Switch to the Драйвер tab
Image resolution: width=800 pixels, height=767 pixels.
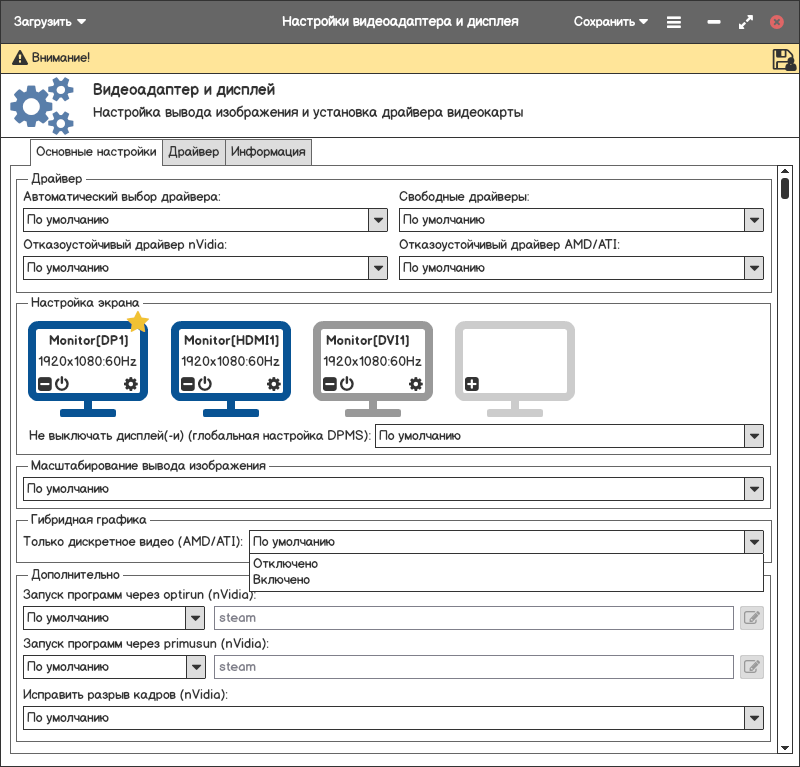pyautogui.click(x=193, y=152)
